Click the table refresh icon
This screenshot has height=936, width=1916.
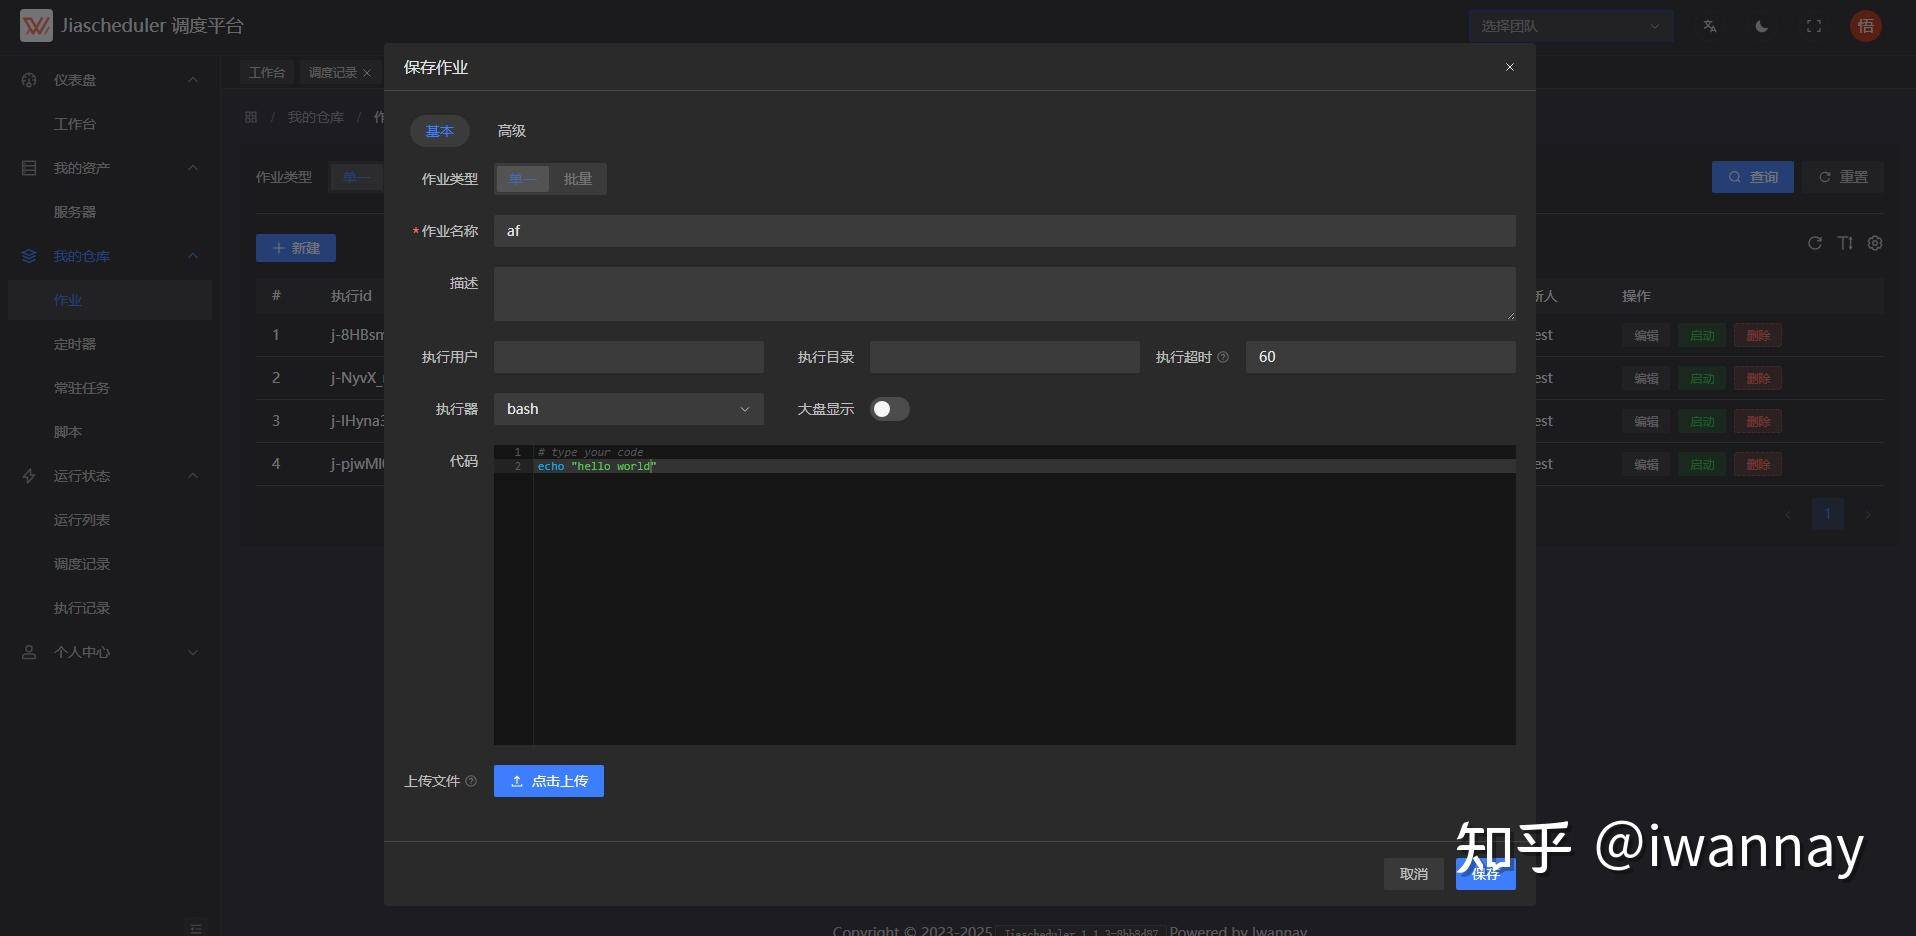click(1815, 243)
